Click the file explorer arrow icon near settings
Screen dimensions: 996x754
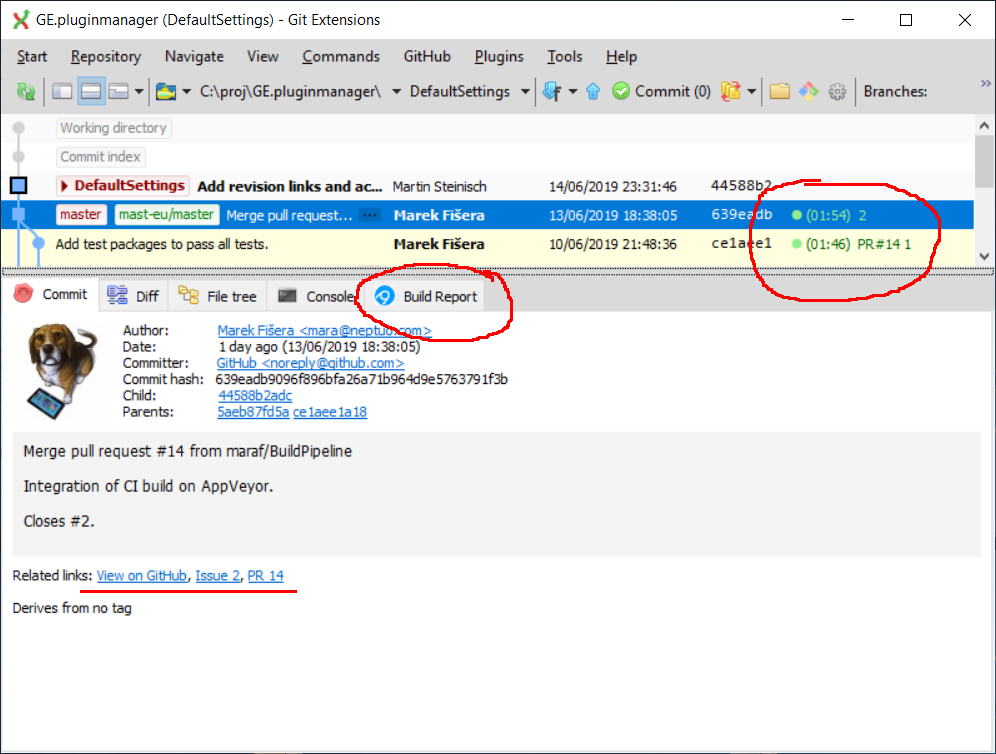coord(806,91)
